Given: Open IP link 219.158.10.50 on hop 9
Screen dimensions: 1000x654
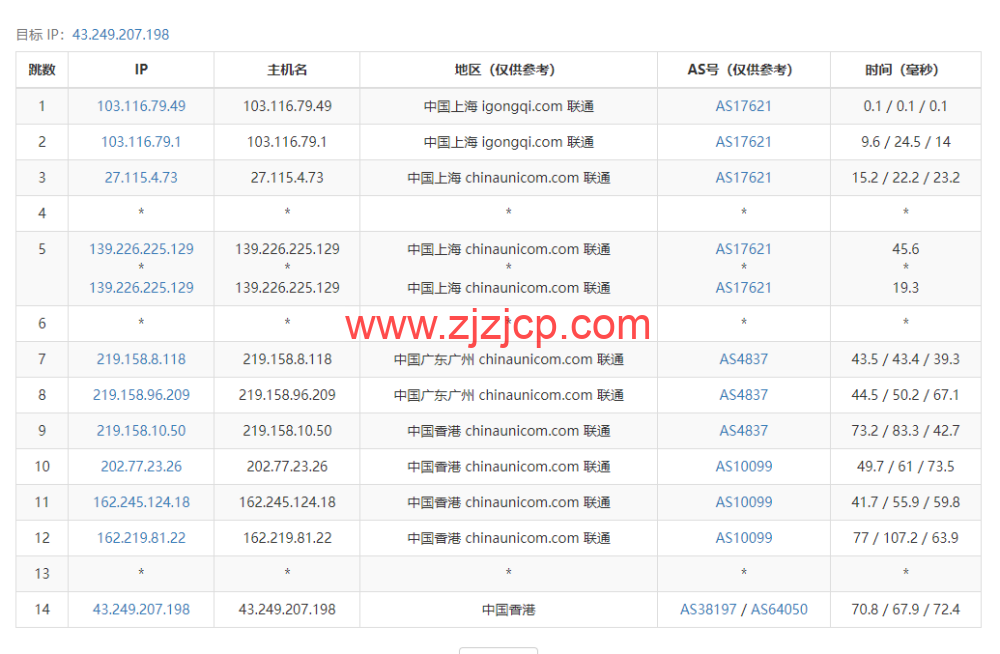Looking at the screenshot, I should pyautogui.click(x=140, y=430).
